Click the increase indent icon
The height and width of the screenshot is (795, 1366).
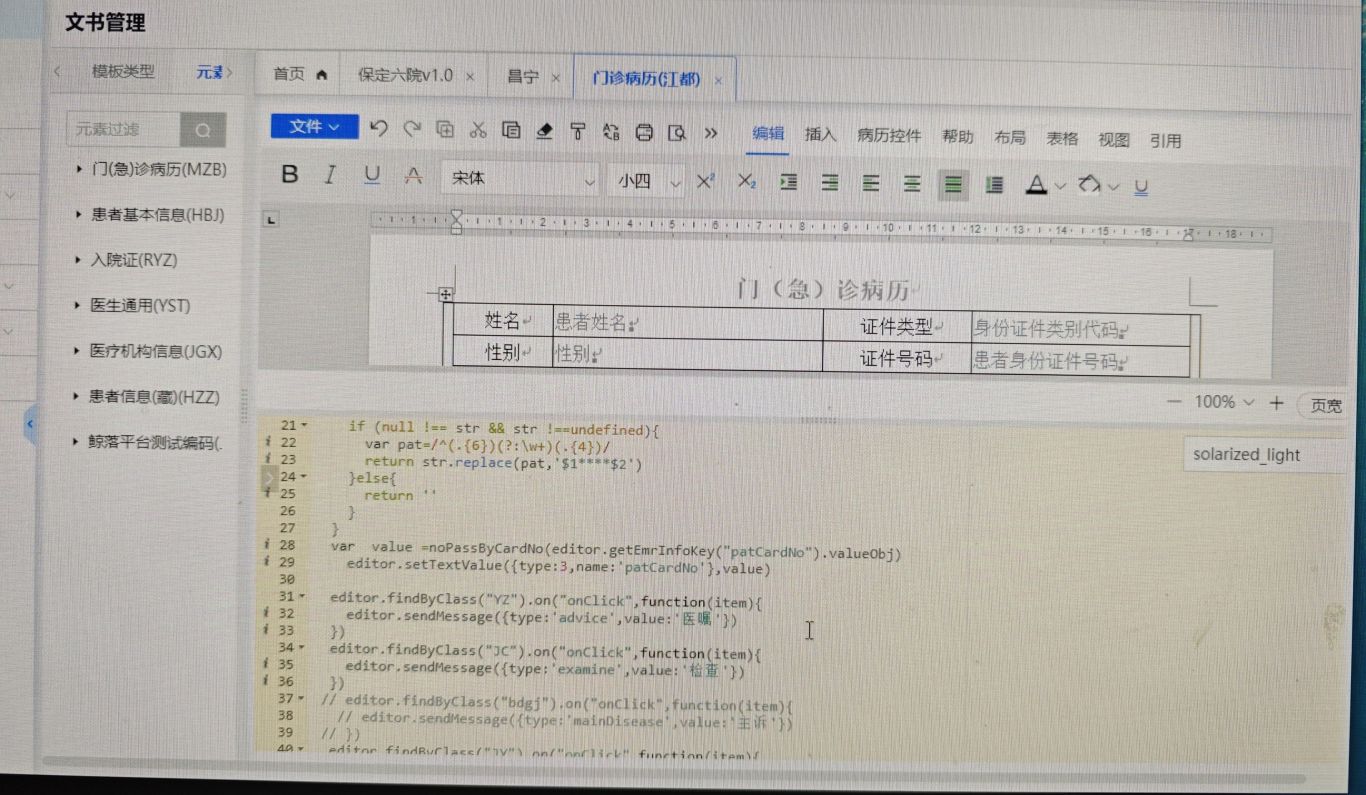[789, 182]
